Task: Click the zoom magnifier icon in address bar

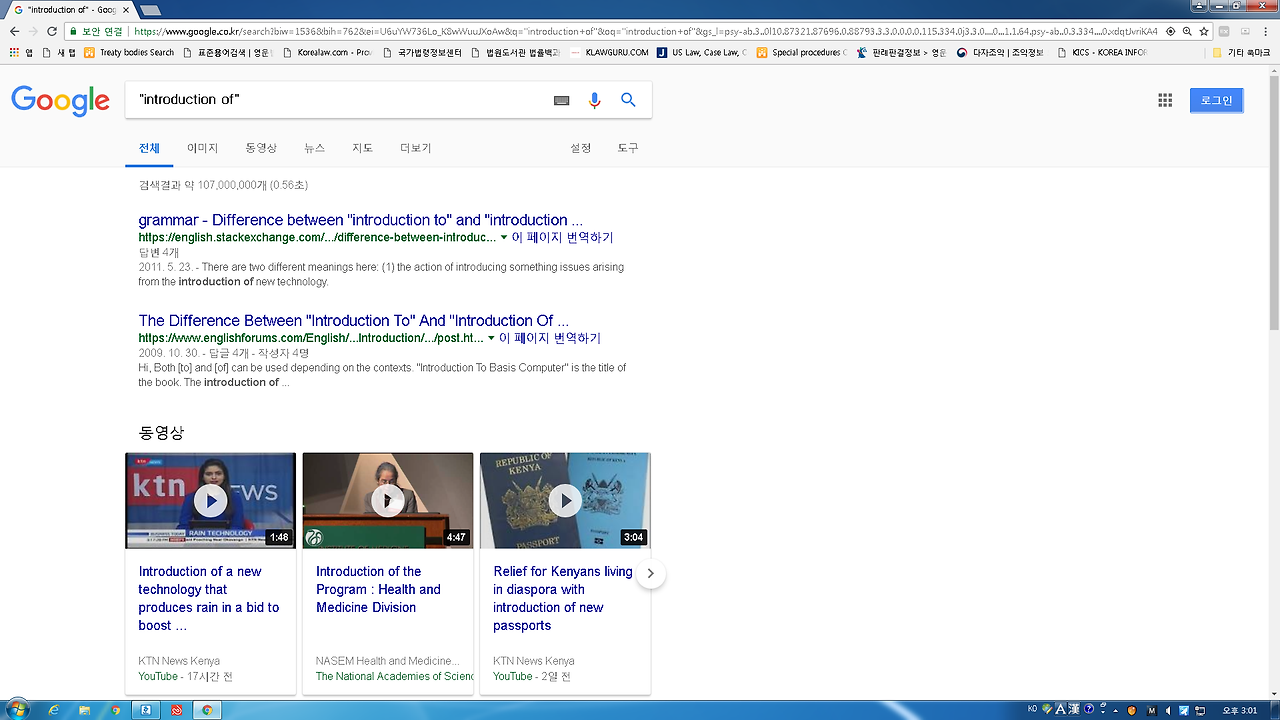Action: pos(1187,31)
